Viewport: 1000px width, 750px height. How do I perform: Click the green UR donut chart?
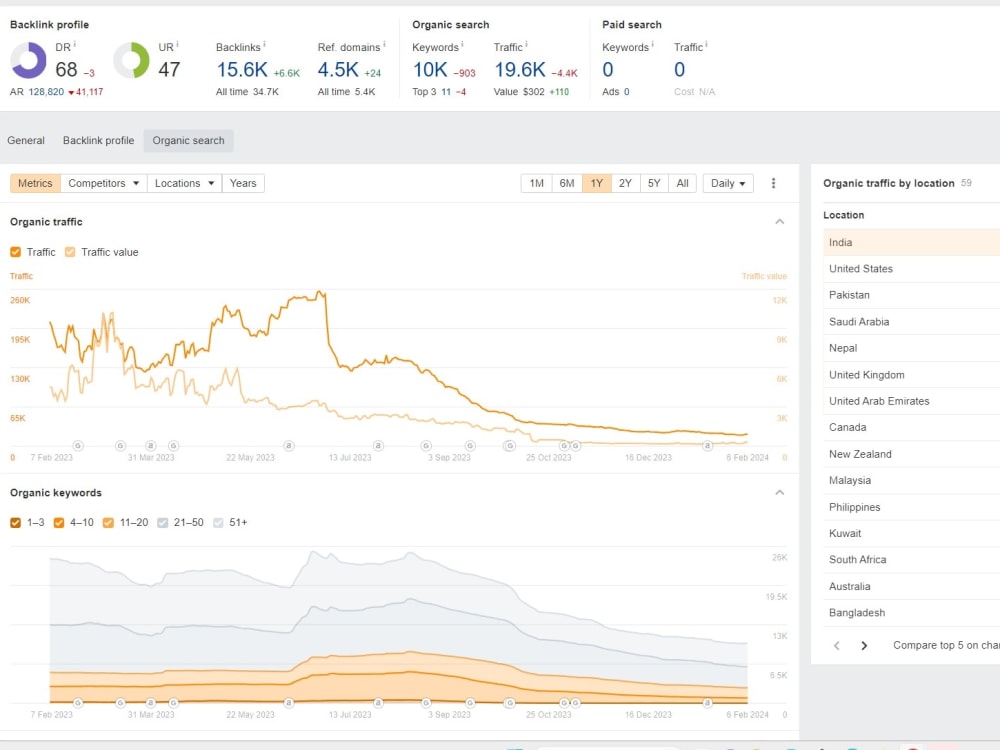(x=131, y=60)
